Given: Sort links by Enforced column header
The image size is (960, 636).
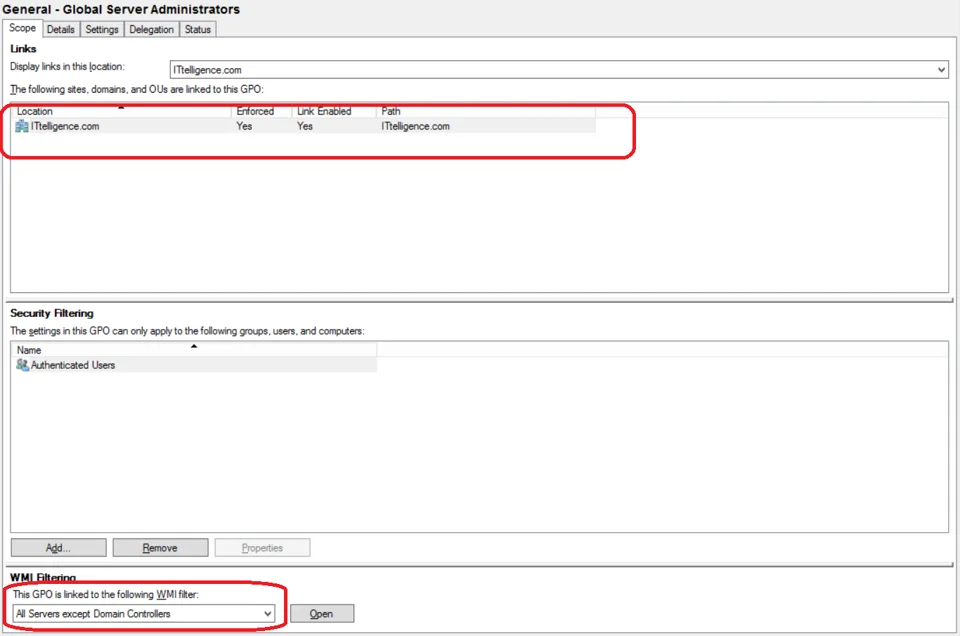Looking at the screenshot, I should pos(261,111).
